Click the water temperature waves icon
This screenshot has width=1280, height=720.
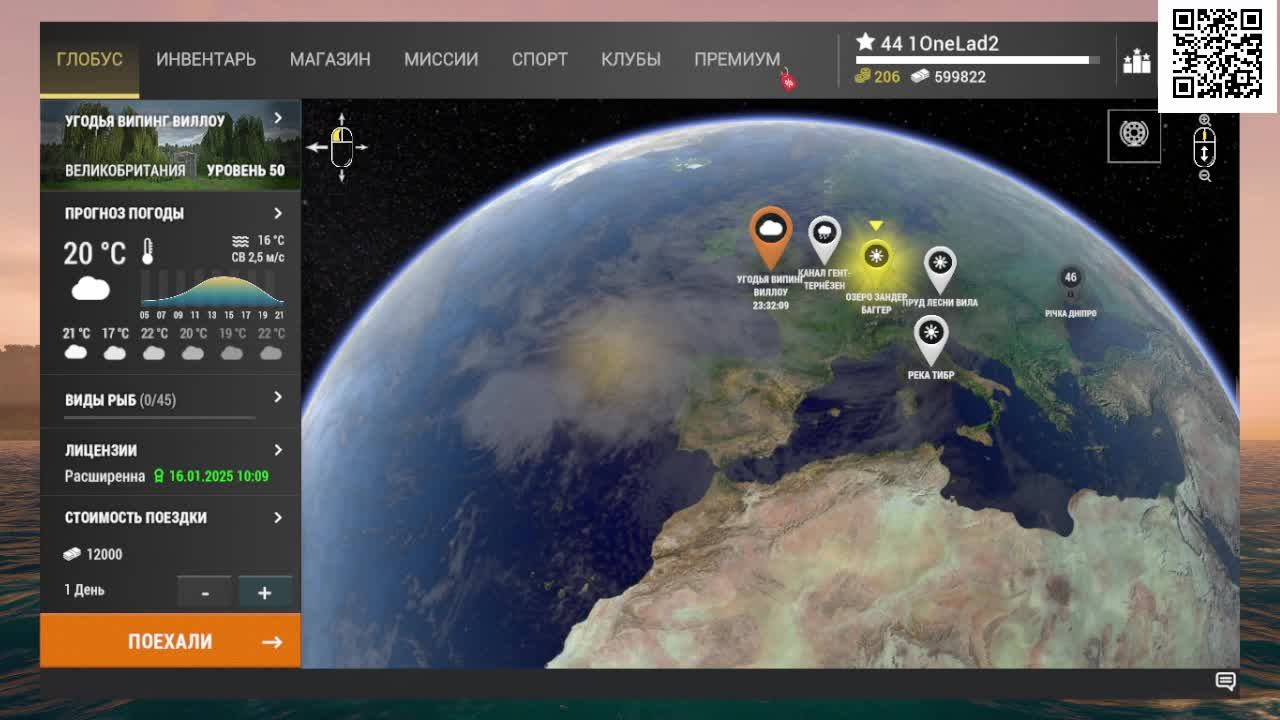click(x=240, y=240)
